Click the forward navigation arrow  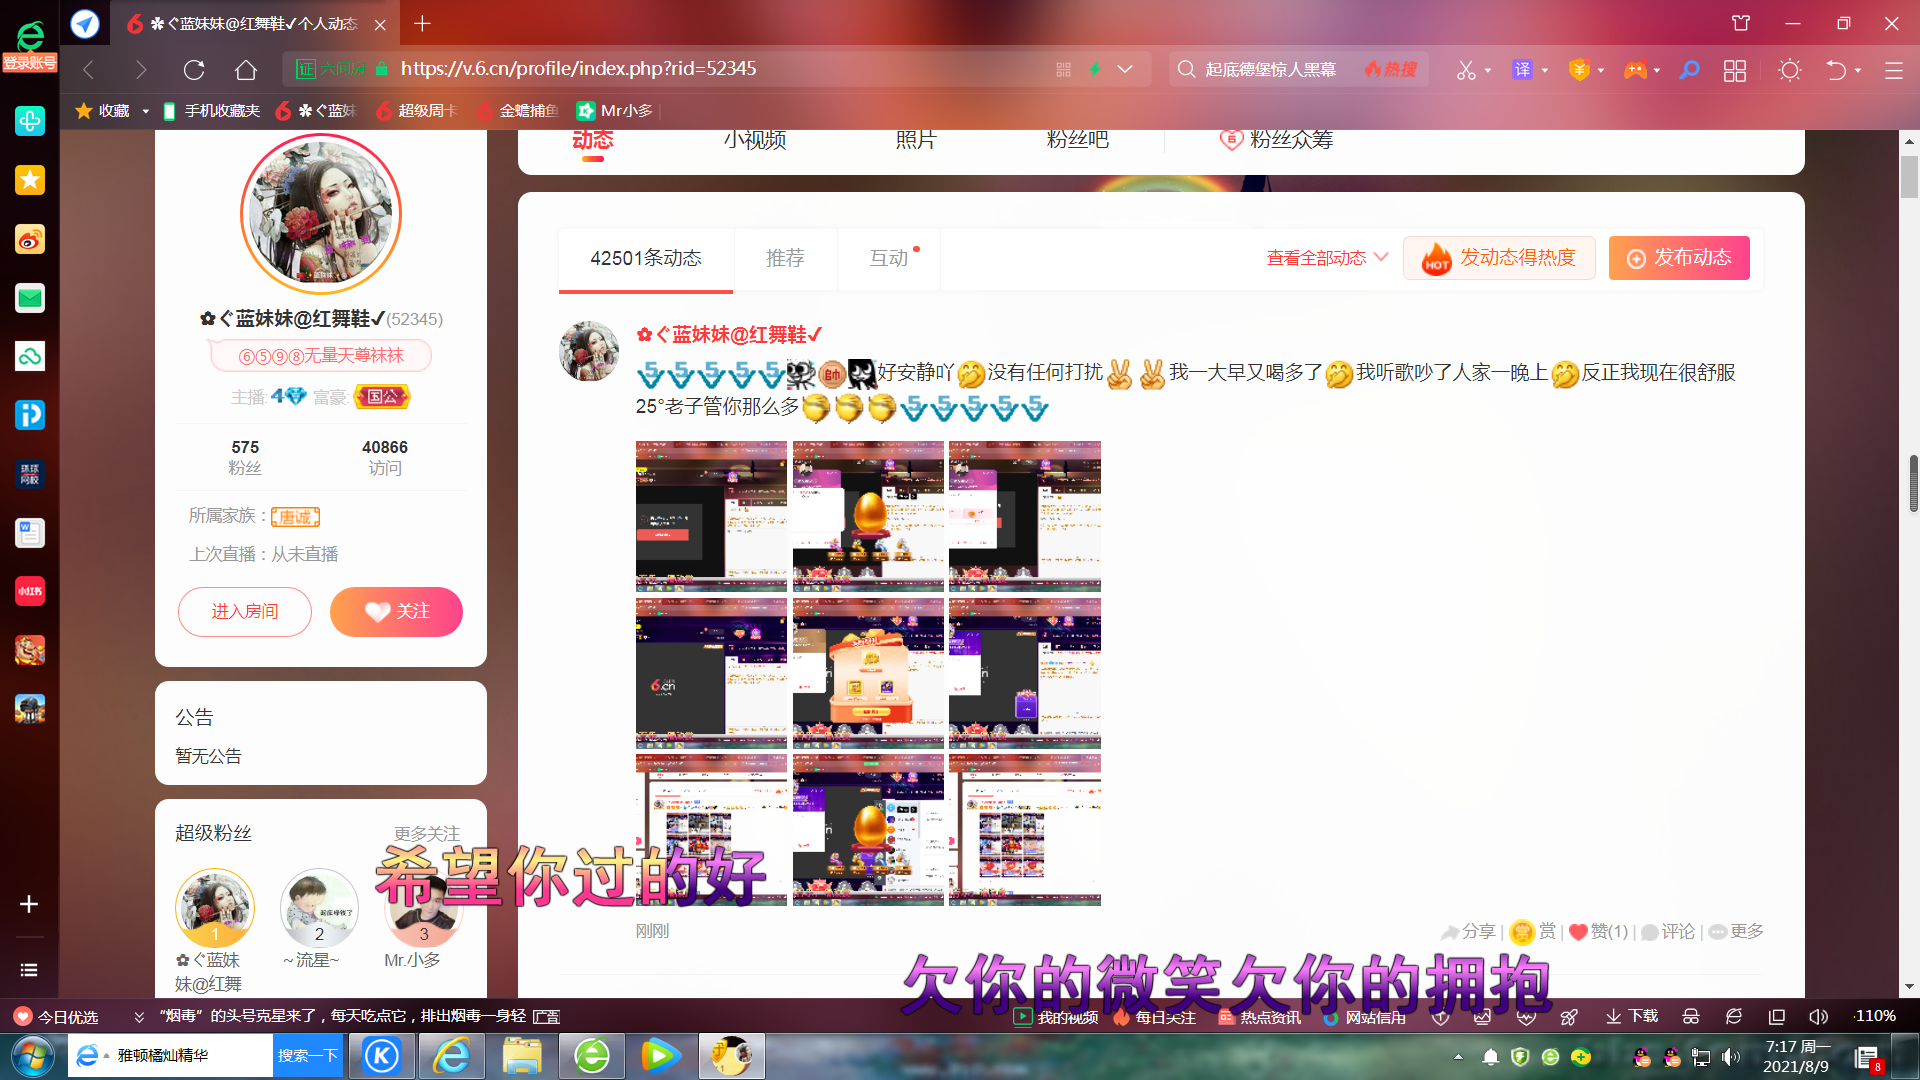click(141, 69)
